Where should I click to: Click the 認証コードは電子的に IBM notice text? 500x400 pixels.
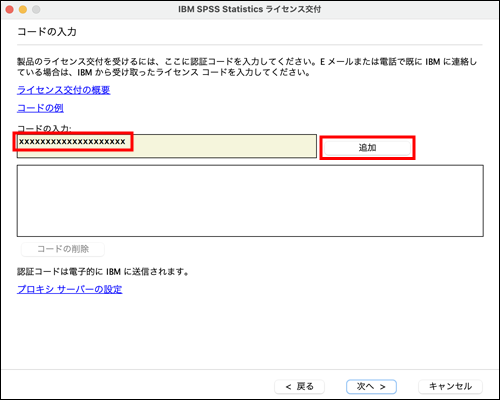(x=103, y=272)
